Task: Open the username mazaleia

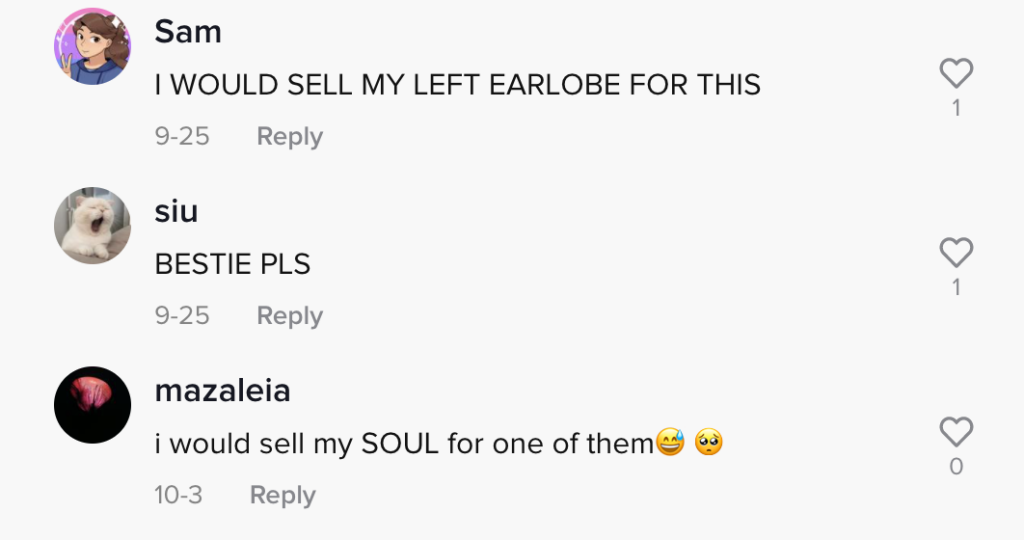Action: tap(222, 390)
